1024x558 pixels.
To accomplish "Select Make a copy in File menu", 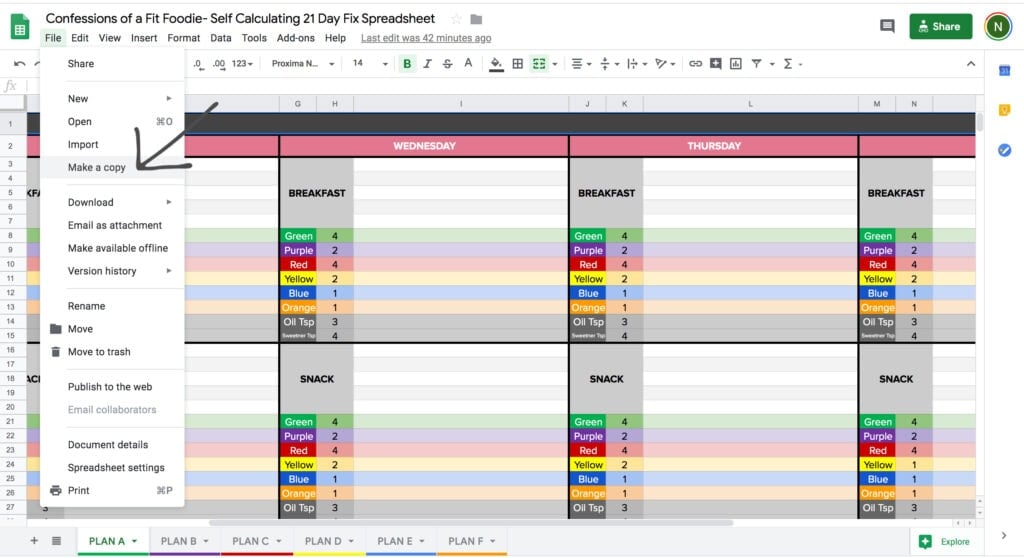I will coord(112,167).
